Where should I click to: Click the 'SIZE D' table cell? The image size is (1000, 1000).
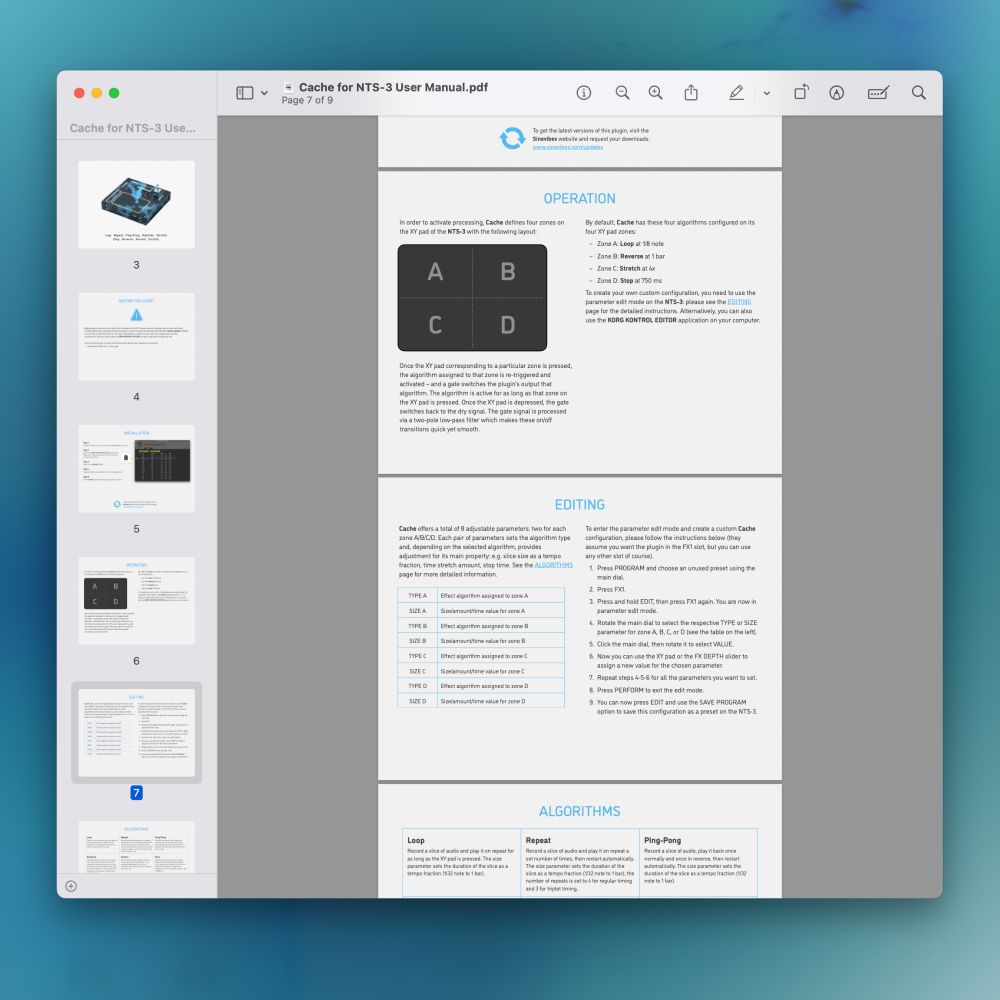pos(417,702)
